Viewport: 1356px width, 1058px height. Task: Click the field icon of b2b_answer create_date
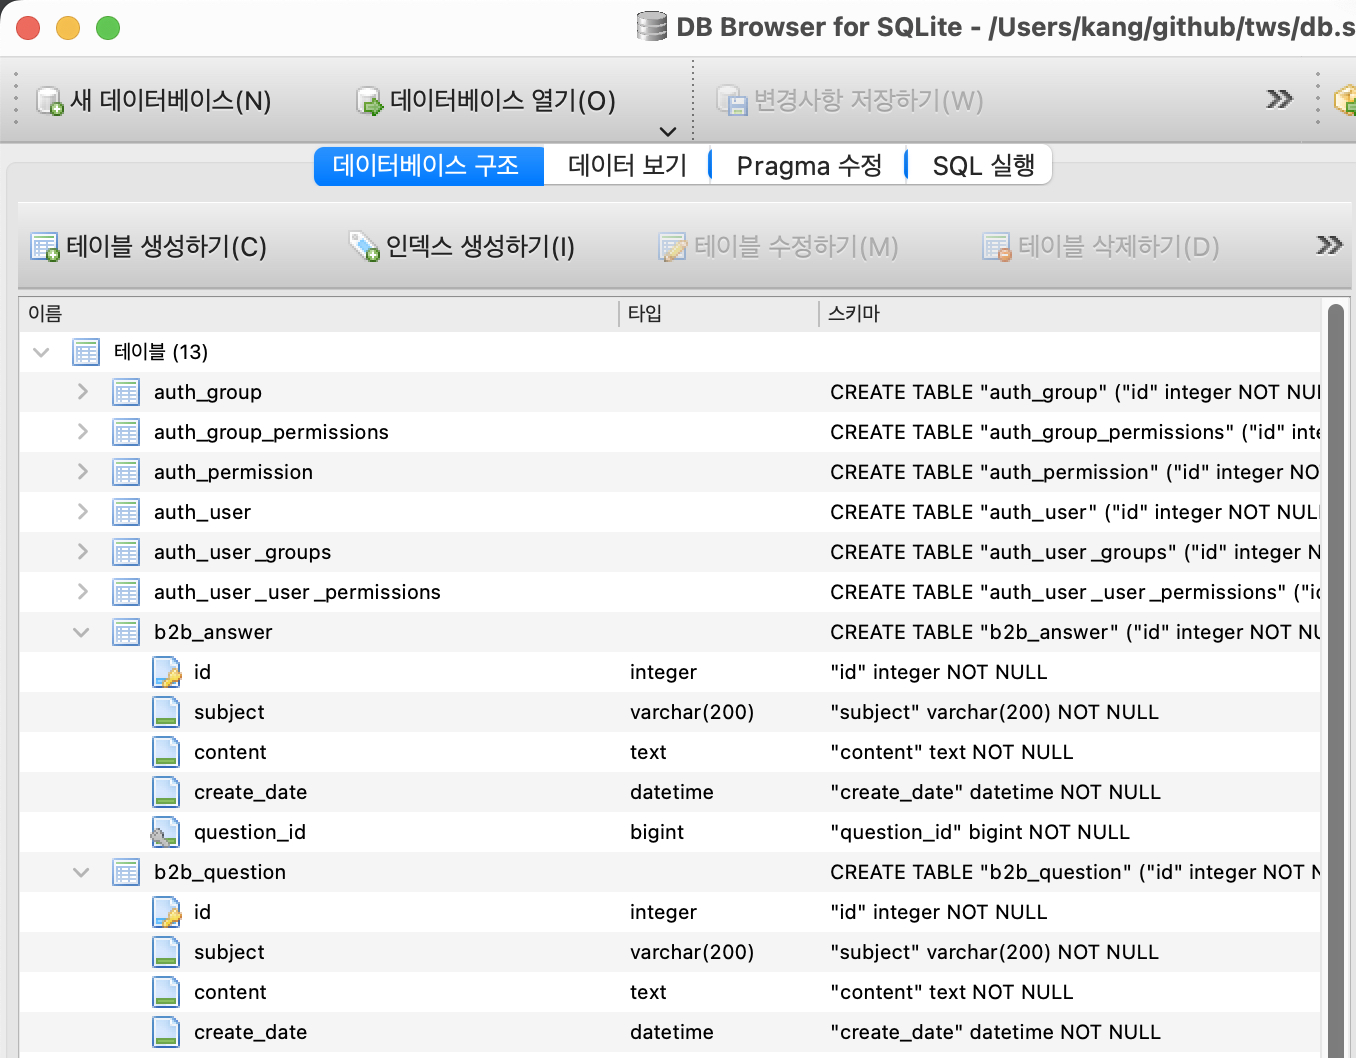click(166, 792)
